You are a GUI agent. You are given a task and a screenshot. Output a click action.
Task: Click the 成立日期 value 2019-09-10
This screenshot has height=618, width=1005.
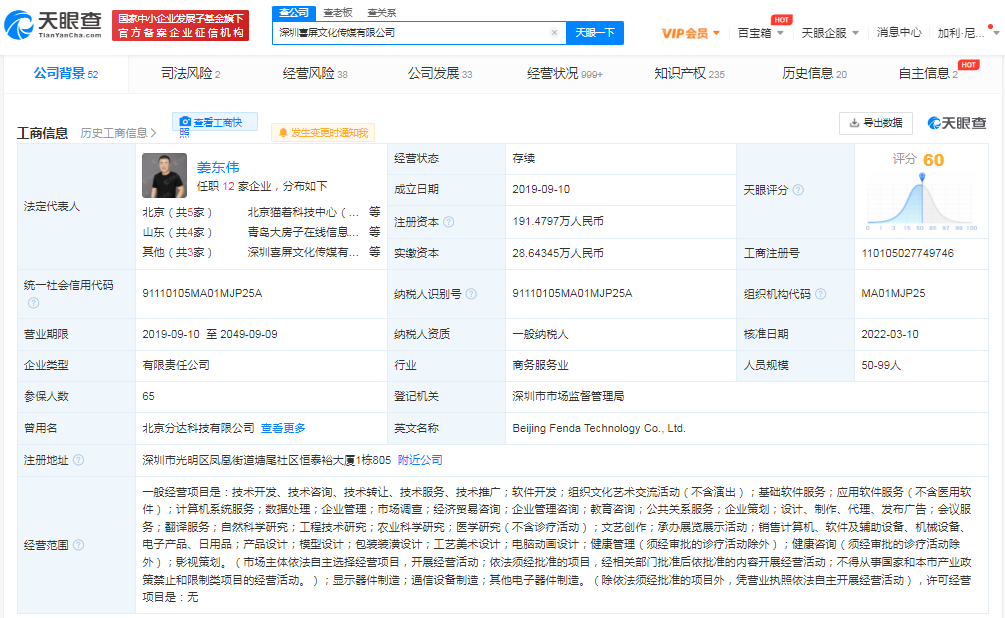coord(541,190)
